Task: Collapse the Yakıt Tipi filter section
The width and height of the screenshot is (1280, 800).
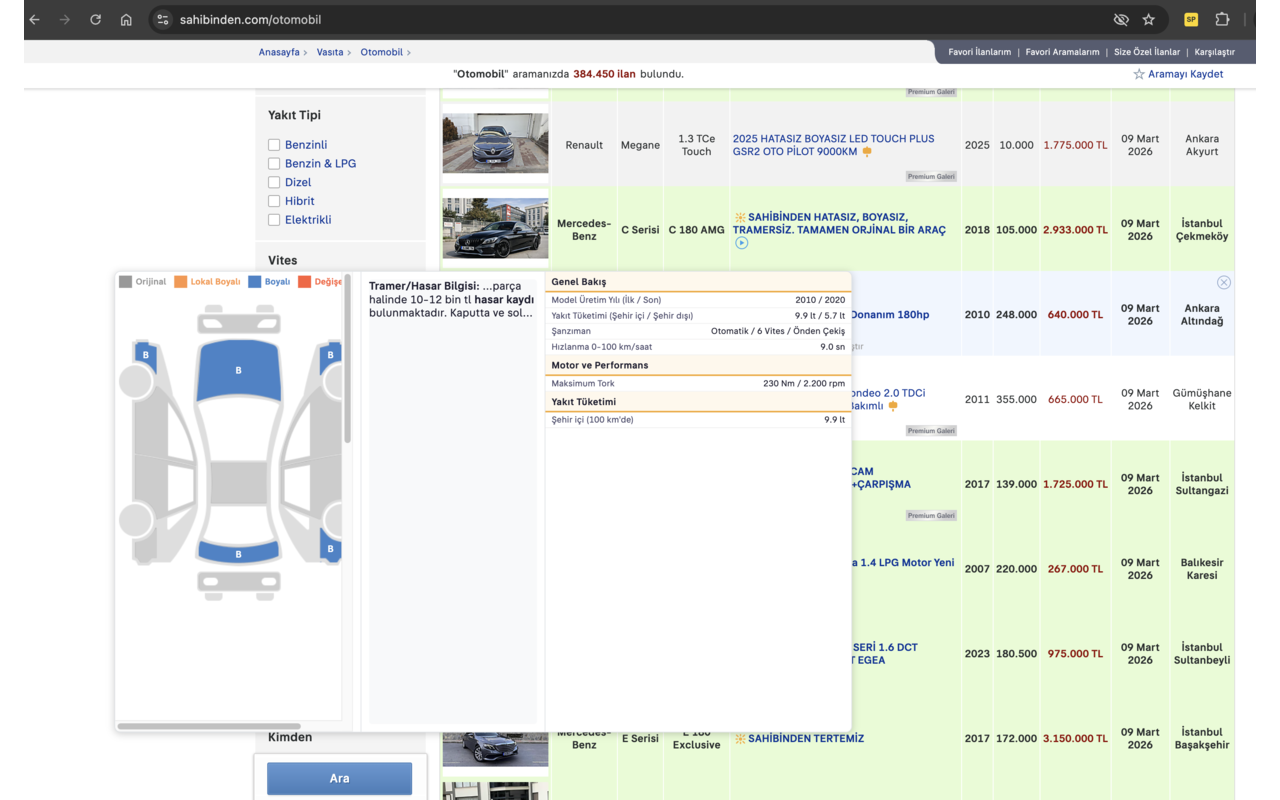Action: pos(294,115)
